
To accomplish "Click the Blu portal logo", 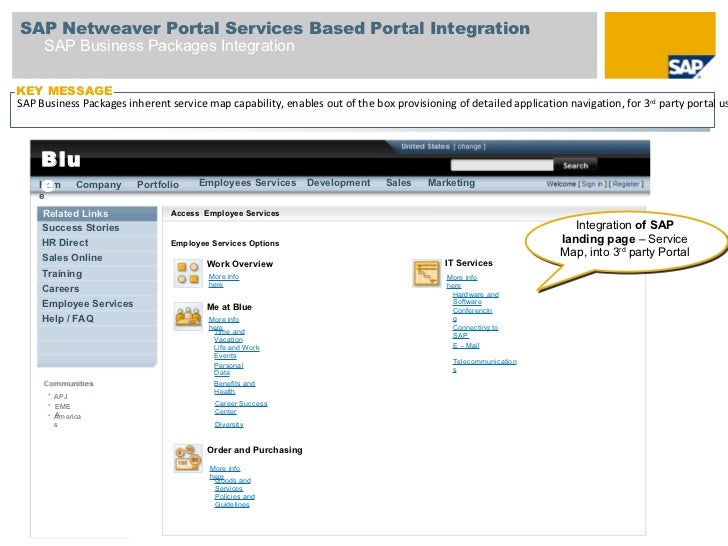I will pos(61,159).
